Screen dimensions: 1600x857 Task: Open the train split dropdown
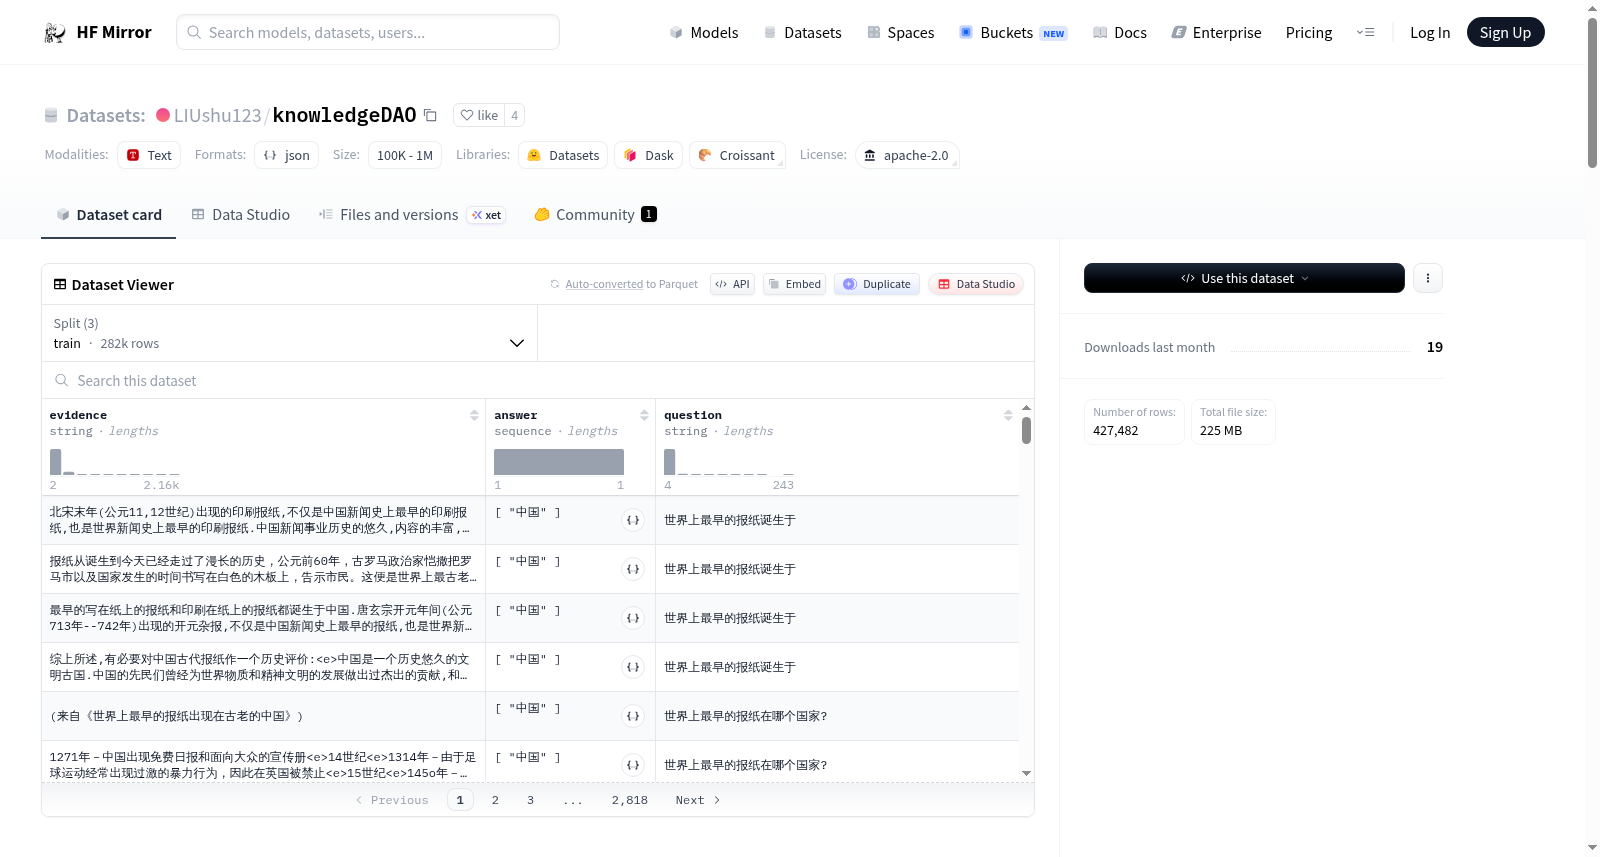(289, 333)
